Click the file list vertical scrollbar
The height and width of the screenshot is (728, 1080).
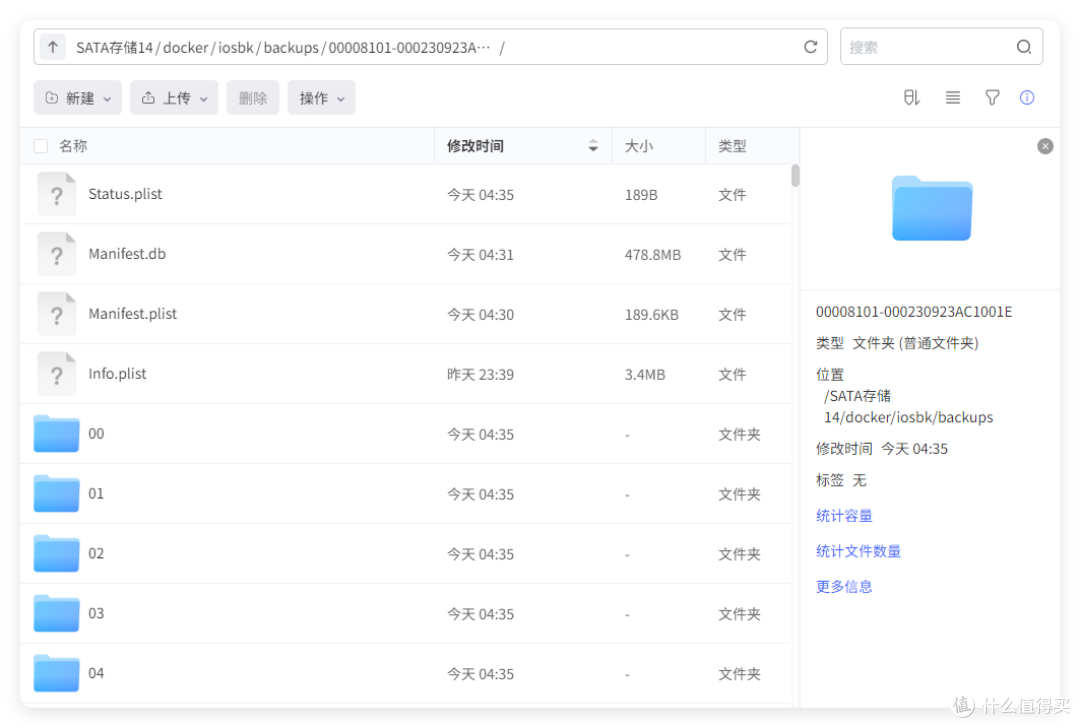click(795, 176)
